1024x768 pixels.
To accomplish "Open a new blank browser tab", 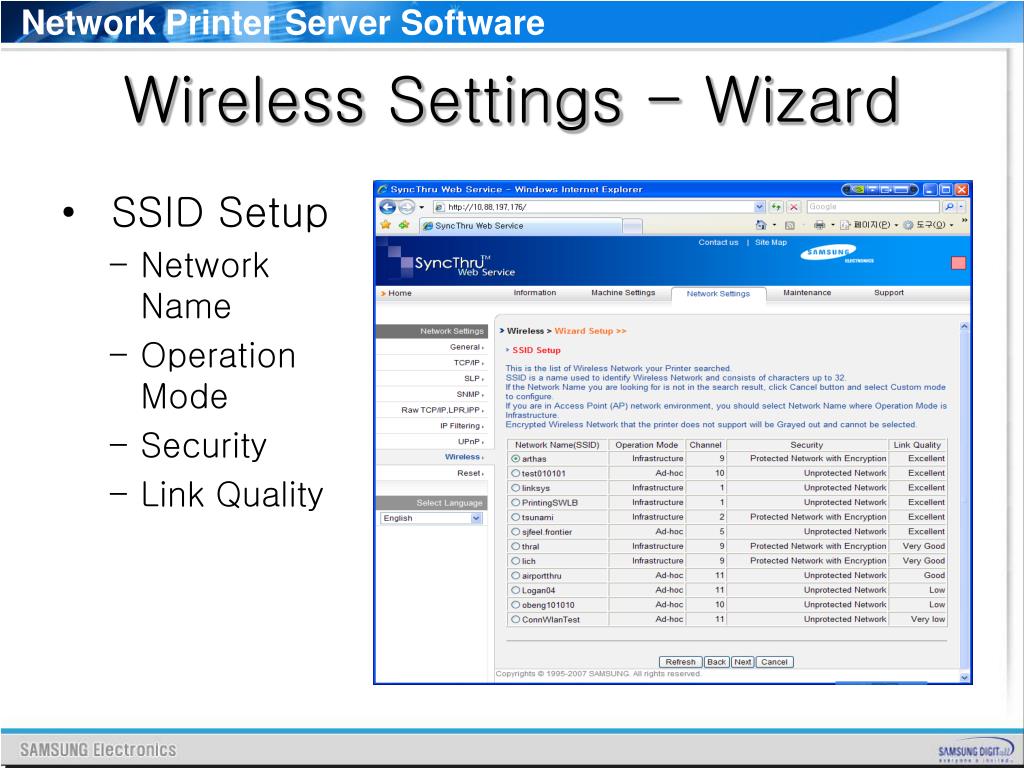I will click(632, 227).
